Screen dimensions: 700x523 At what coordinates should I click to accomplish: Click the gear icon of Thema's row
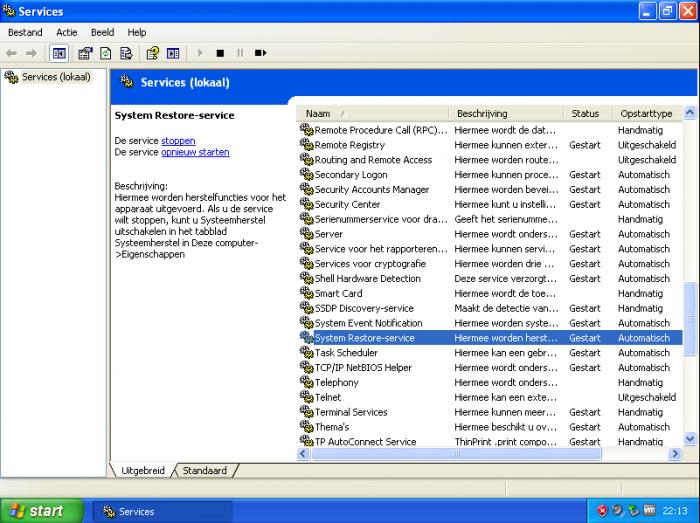(306, 427)
